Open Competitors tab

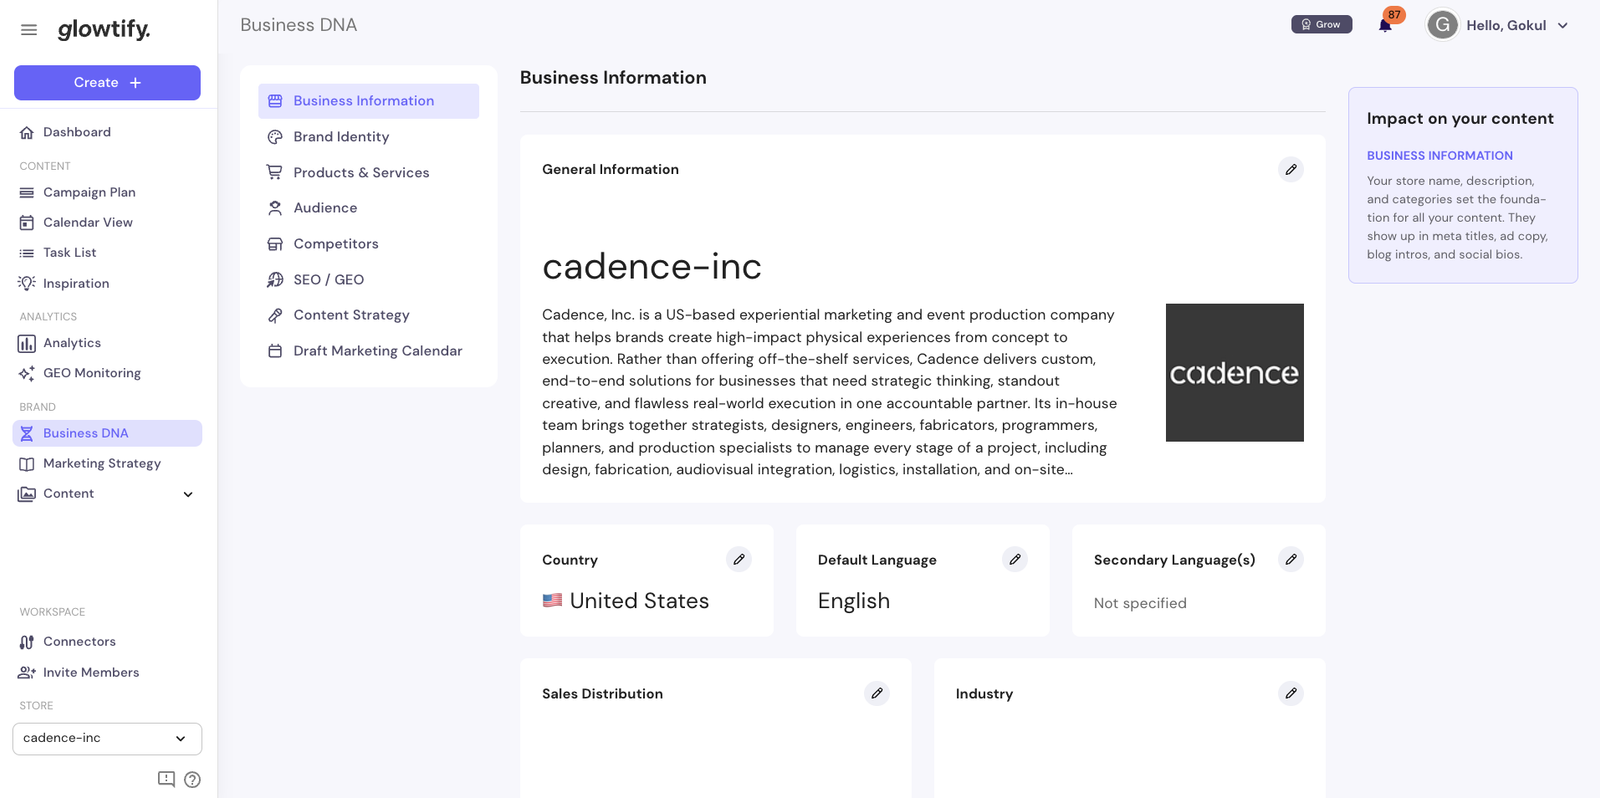pyautogui.click(x=368, y=244)
